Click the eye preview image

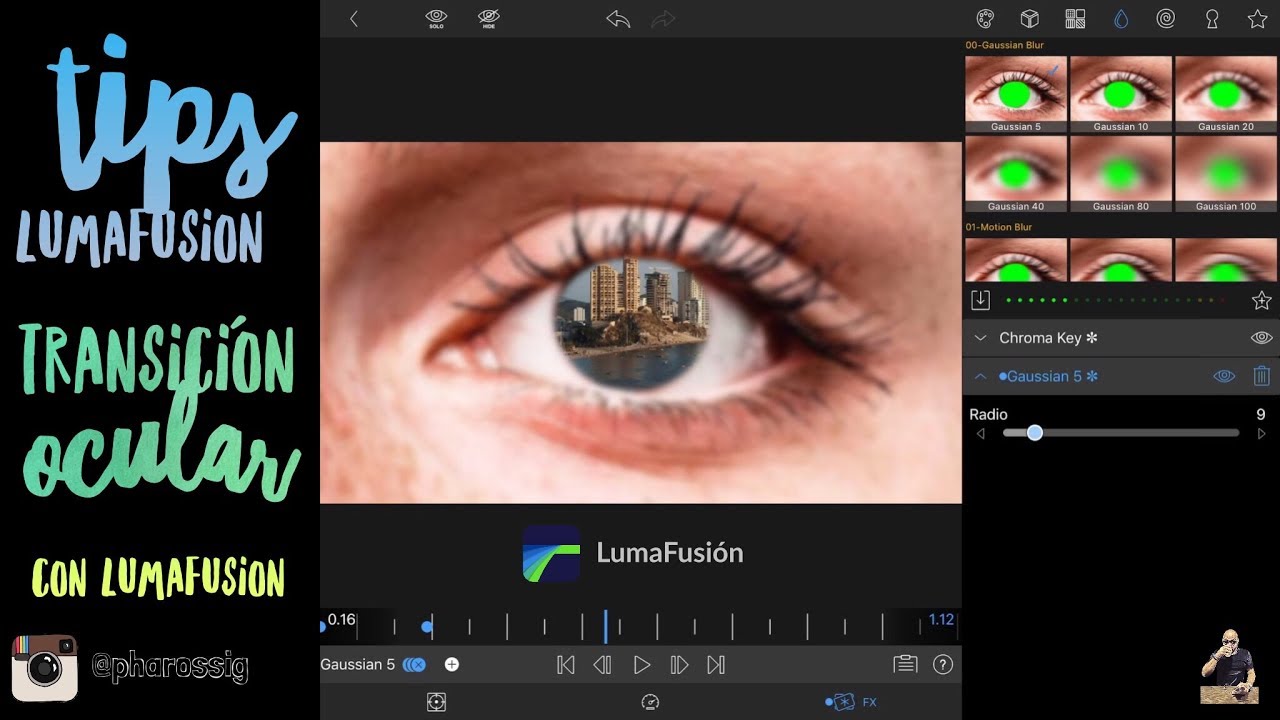641,322
